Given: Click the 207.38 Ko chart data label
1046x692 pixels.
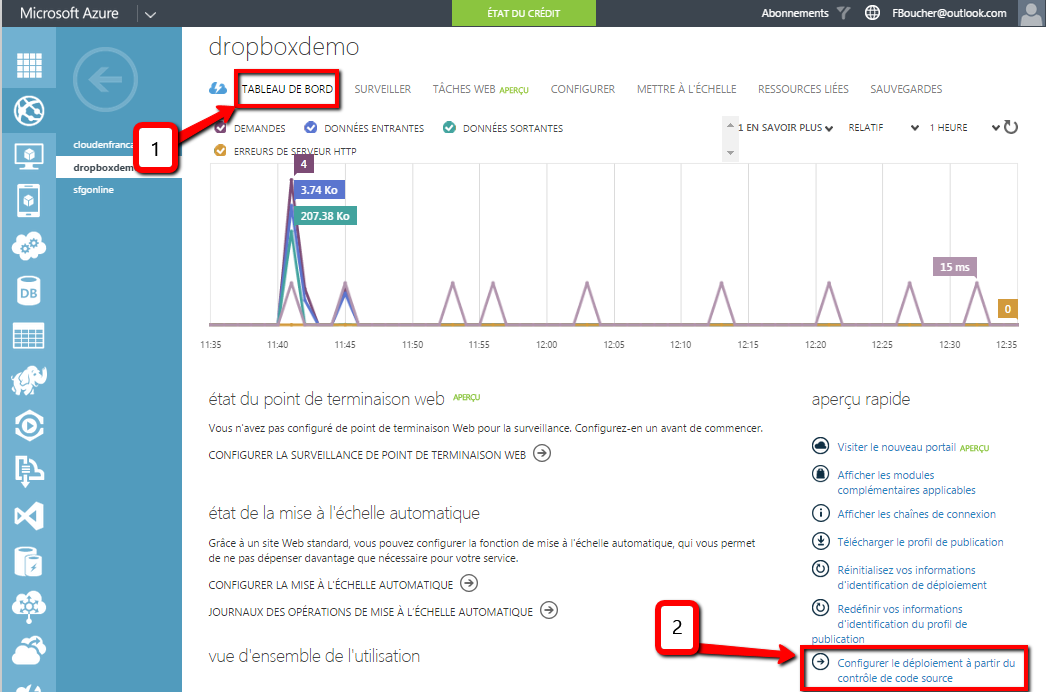Looking at the screenshot, I should pos(325,216).
